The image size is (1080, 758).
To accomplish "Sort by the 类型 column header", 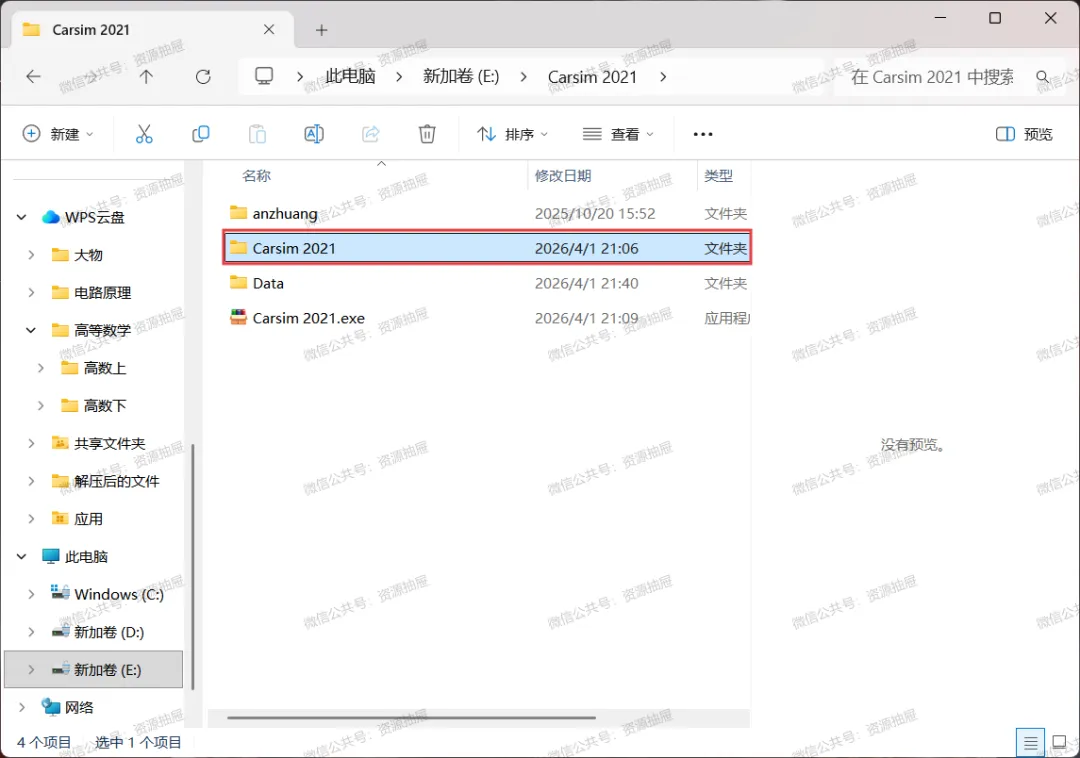I will point(718,176).
